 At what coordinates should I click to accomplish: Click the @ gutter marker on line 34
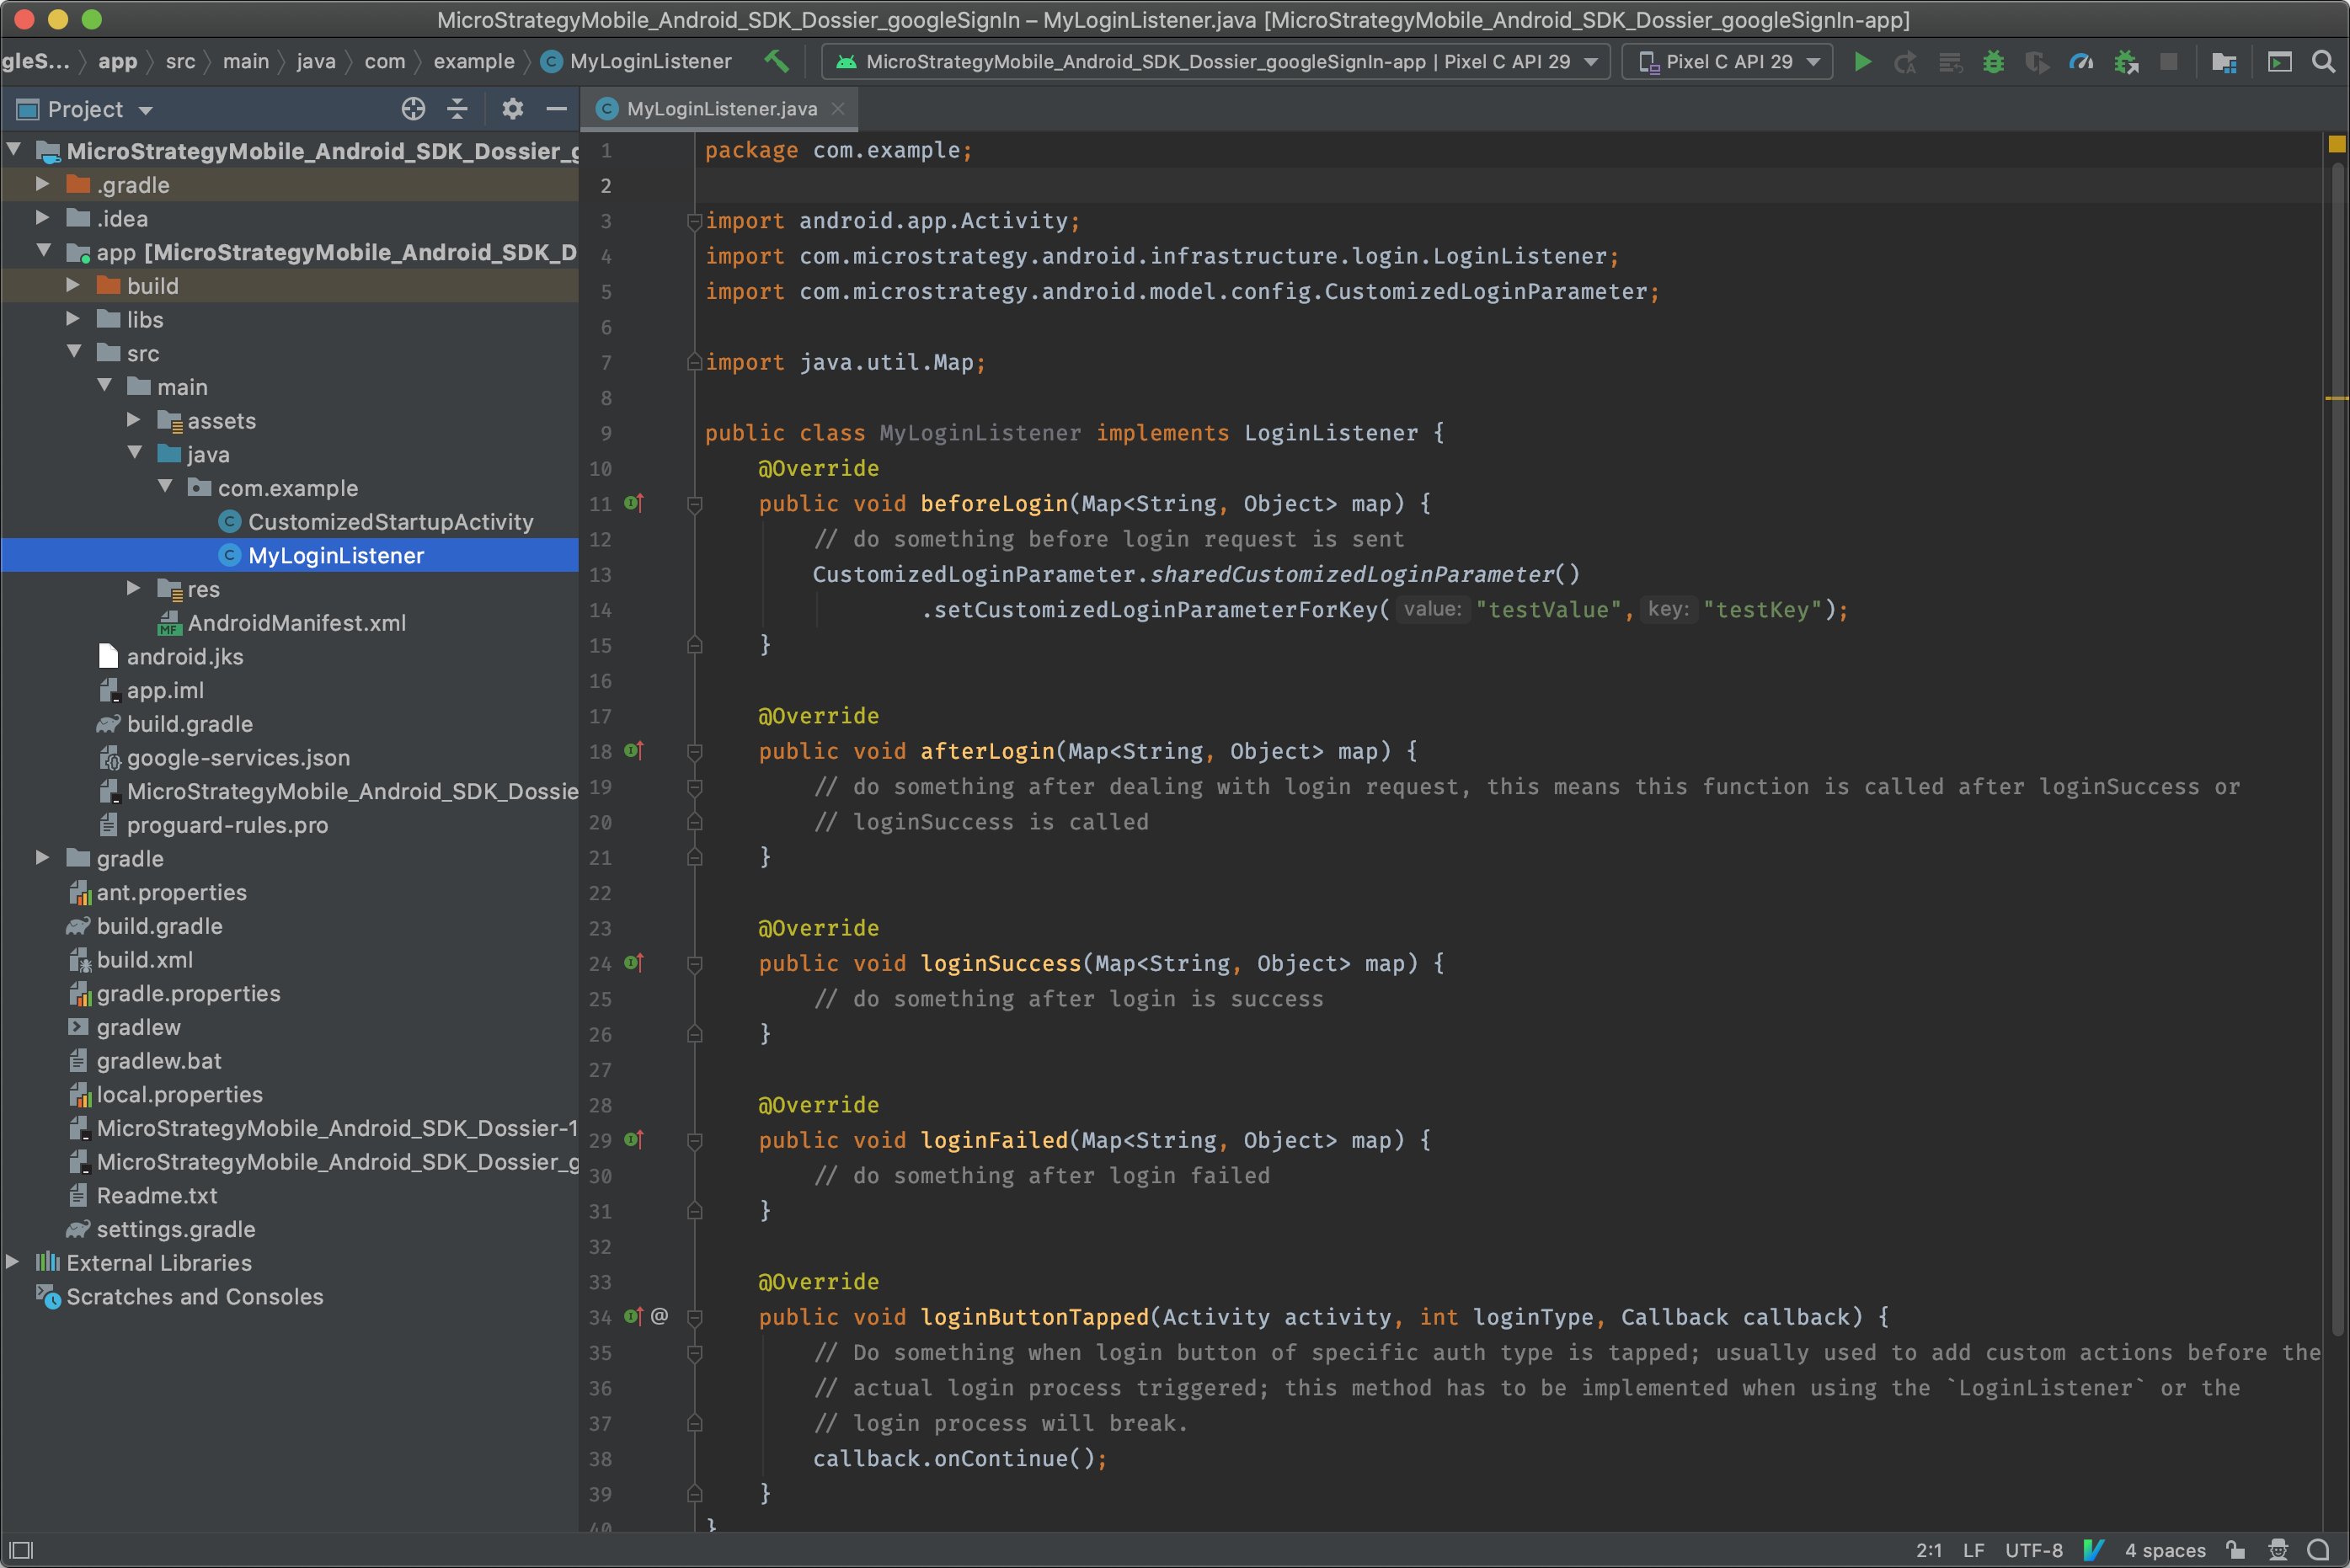pyautogui.click(x=659, y=1316)
